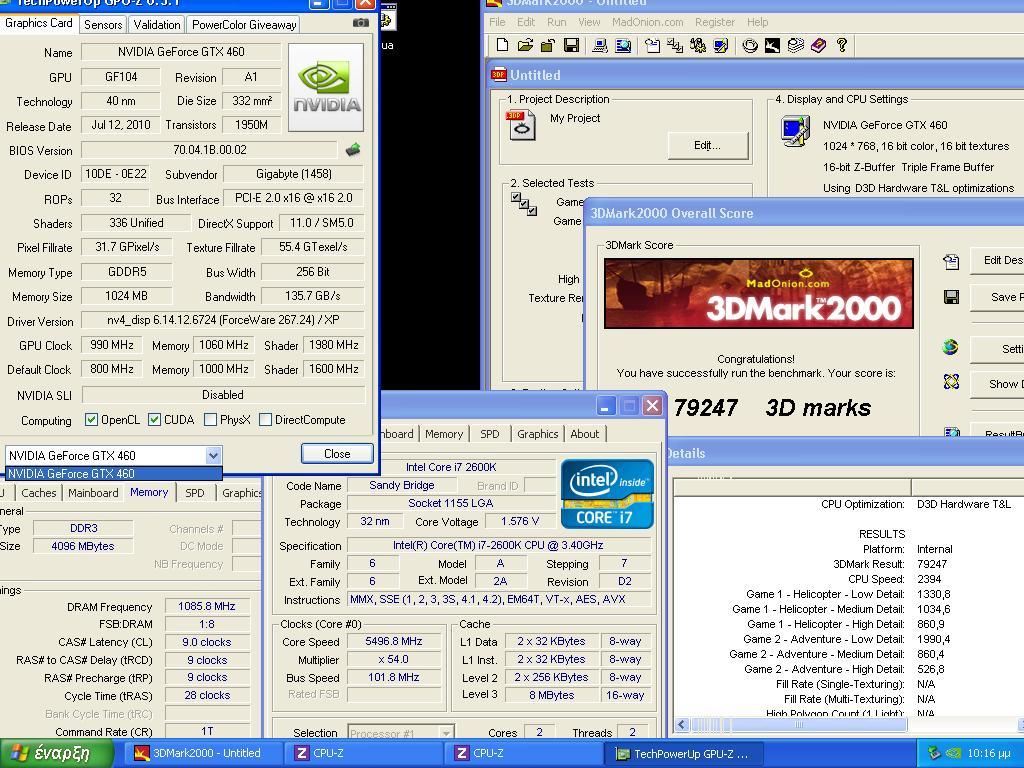Click the round dial toolbar icon in 3DMark2000
This screenshot has height=768, width=1024.
tap(750, 45)
